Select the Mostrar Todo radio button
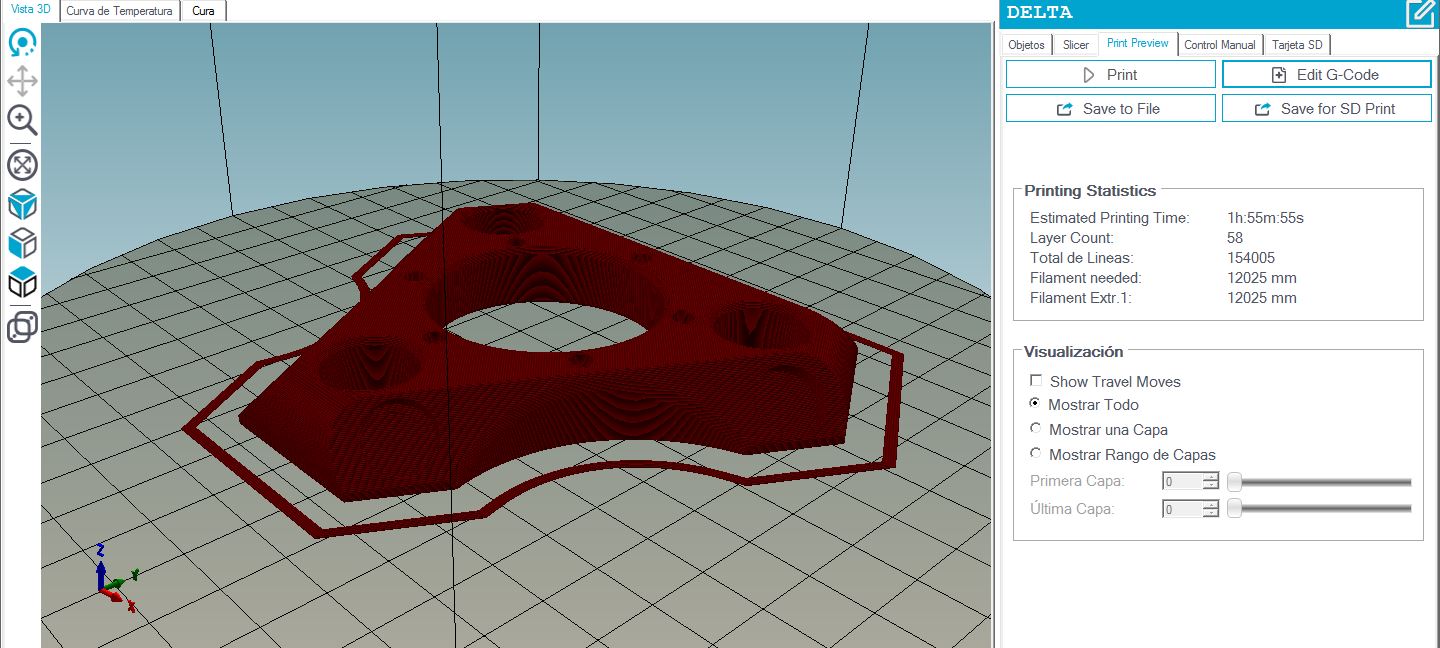This screenshot has height=648, width=1440. pos(1036,404)
